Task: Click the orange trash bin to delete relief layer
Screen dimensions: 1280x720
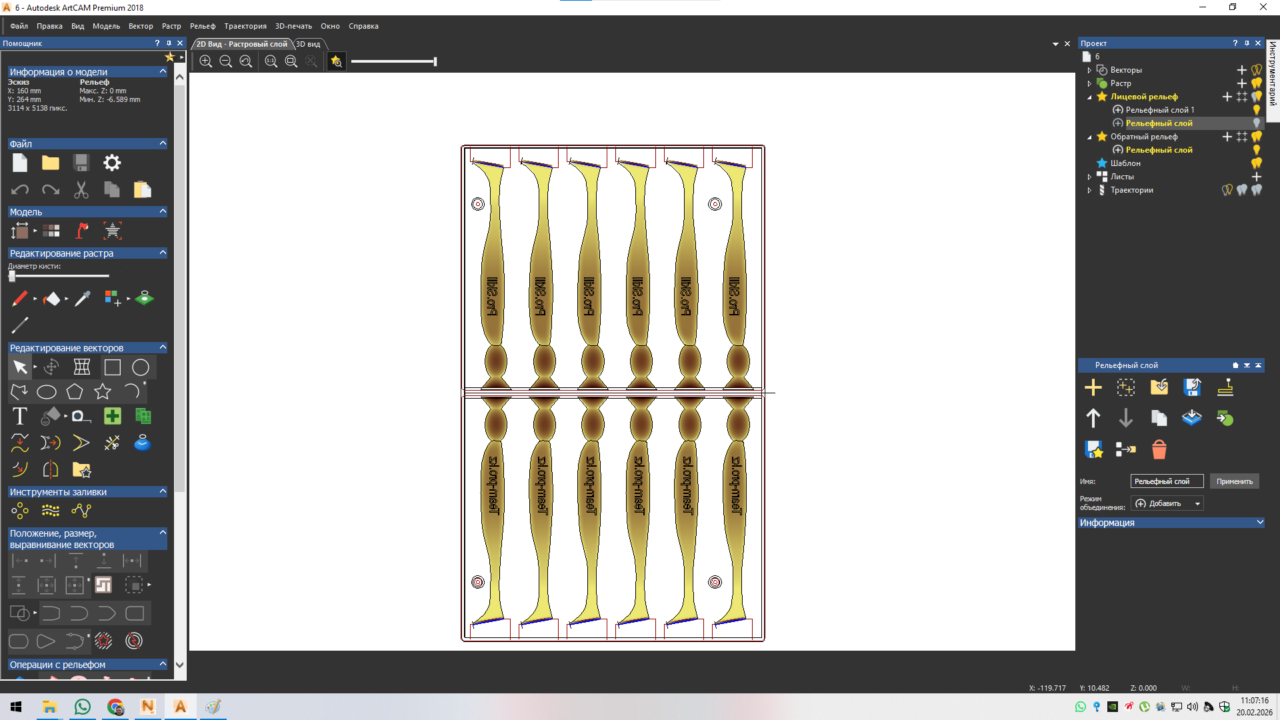Action: pyautogui.click(x=1159, y=449)
